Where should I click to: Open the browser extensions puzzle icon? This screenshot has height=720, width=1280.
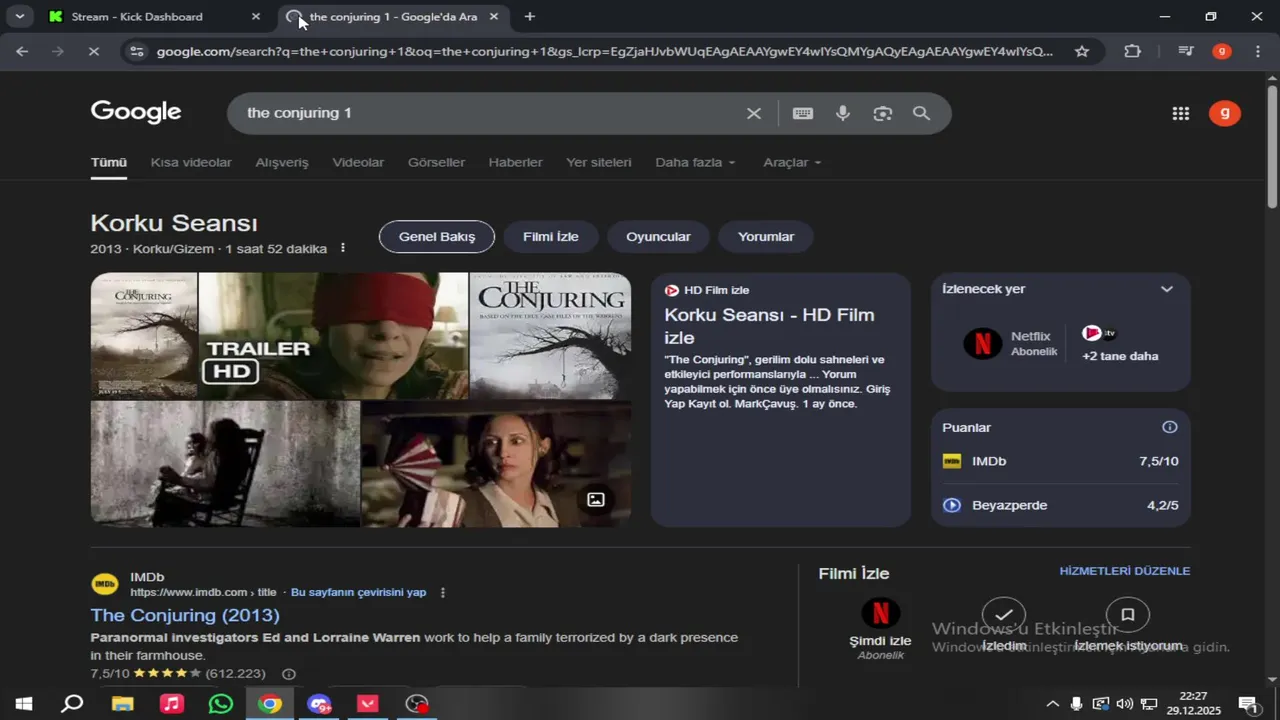1132,51
